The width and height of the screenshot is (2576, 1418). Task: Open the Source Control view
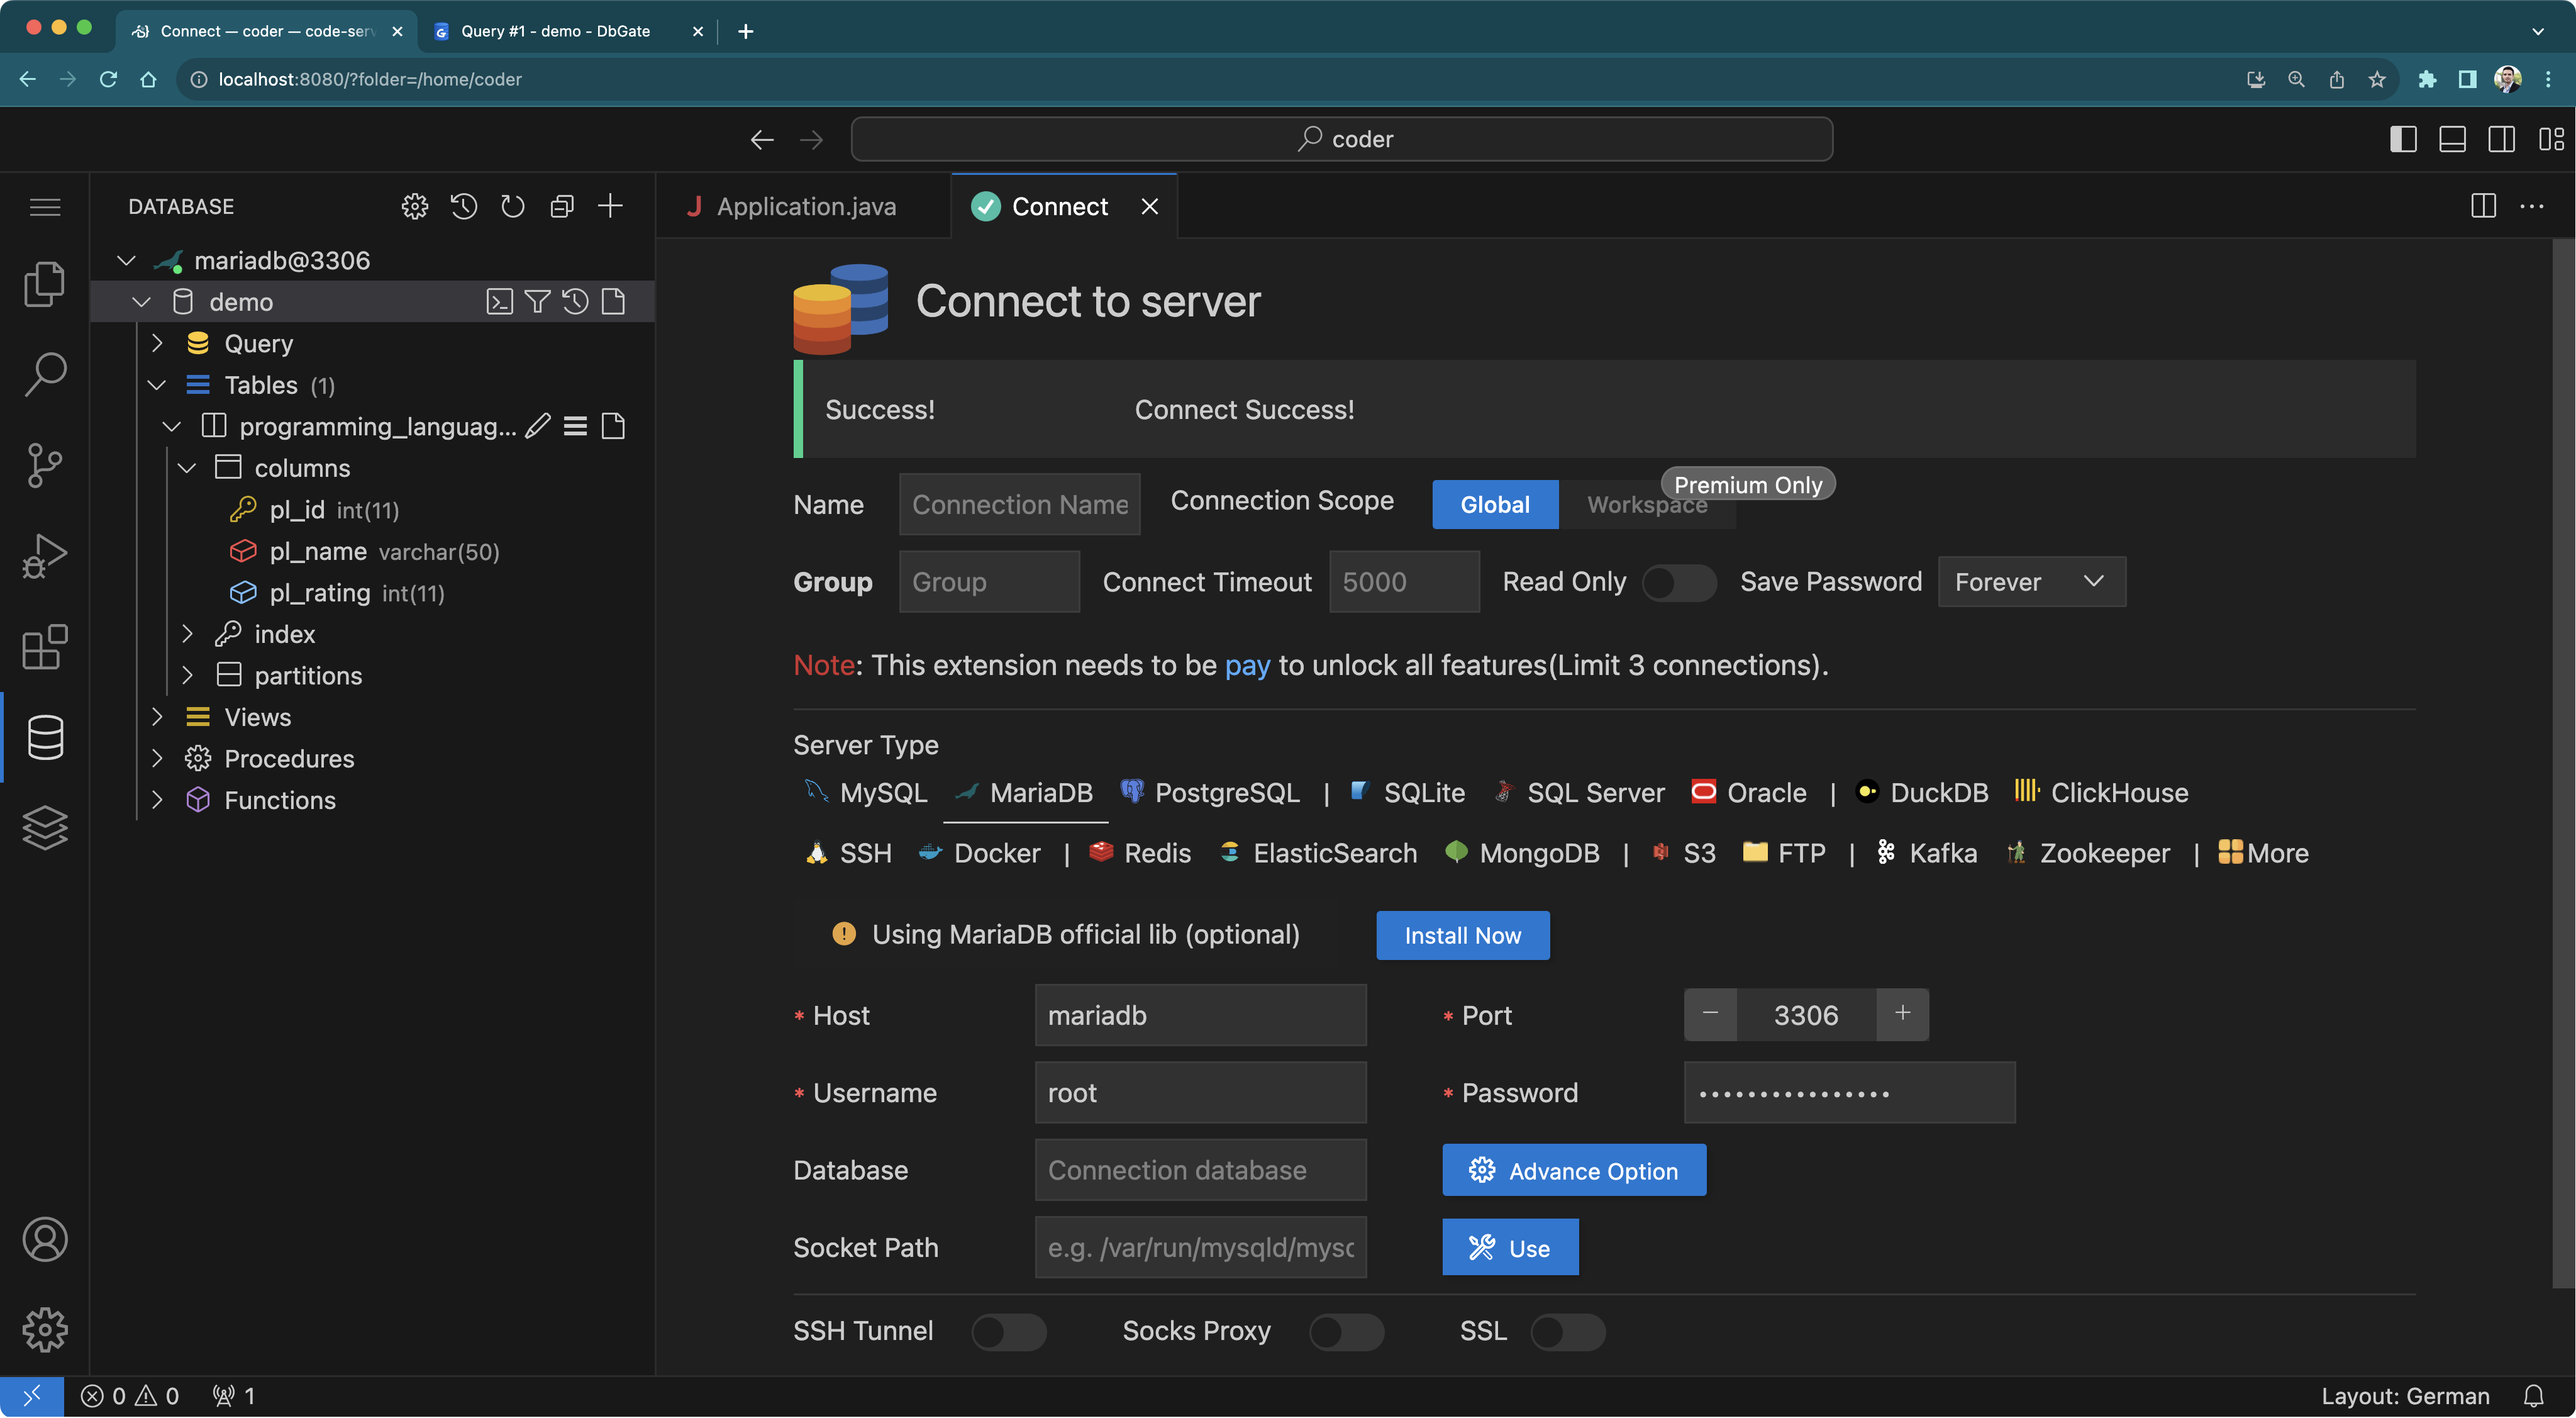pyautogui.click(x=45, y=466)
